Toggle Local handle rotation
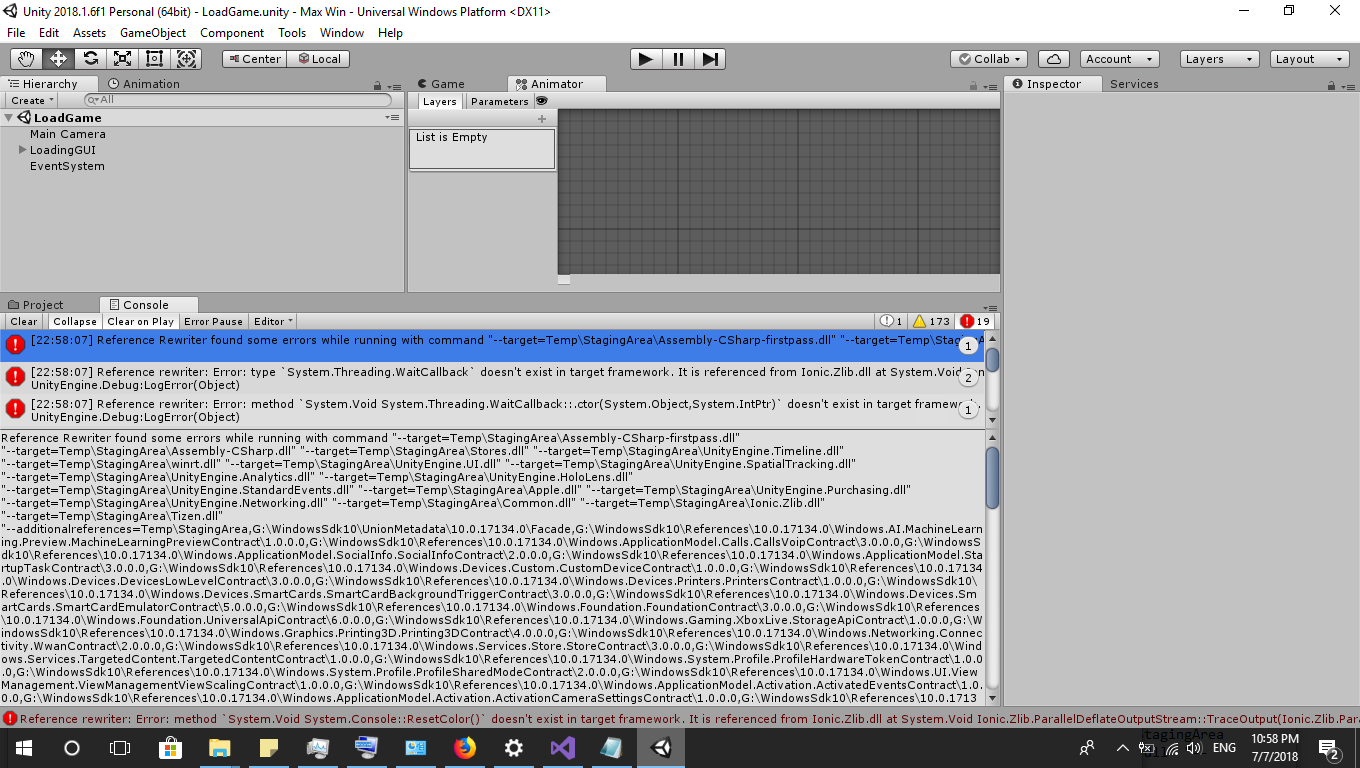 (318, 59)
